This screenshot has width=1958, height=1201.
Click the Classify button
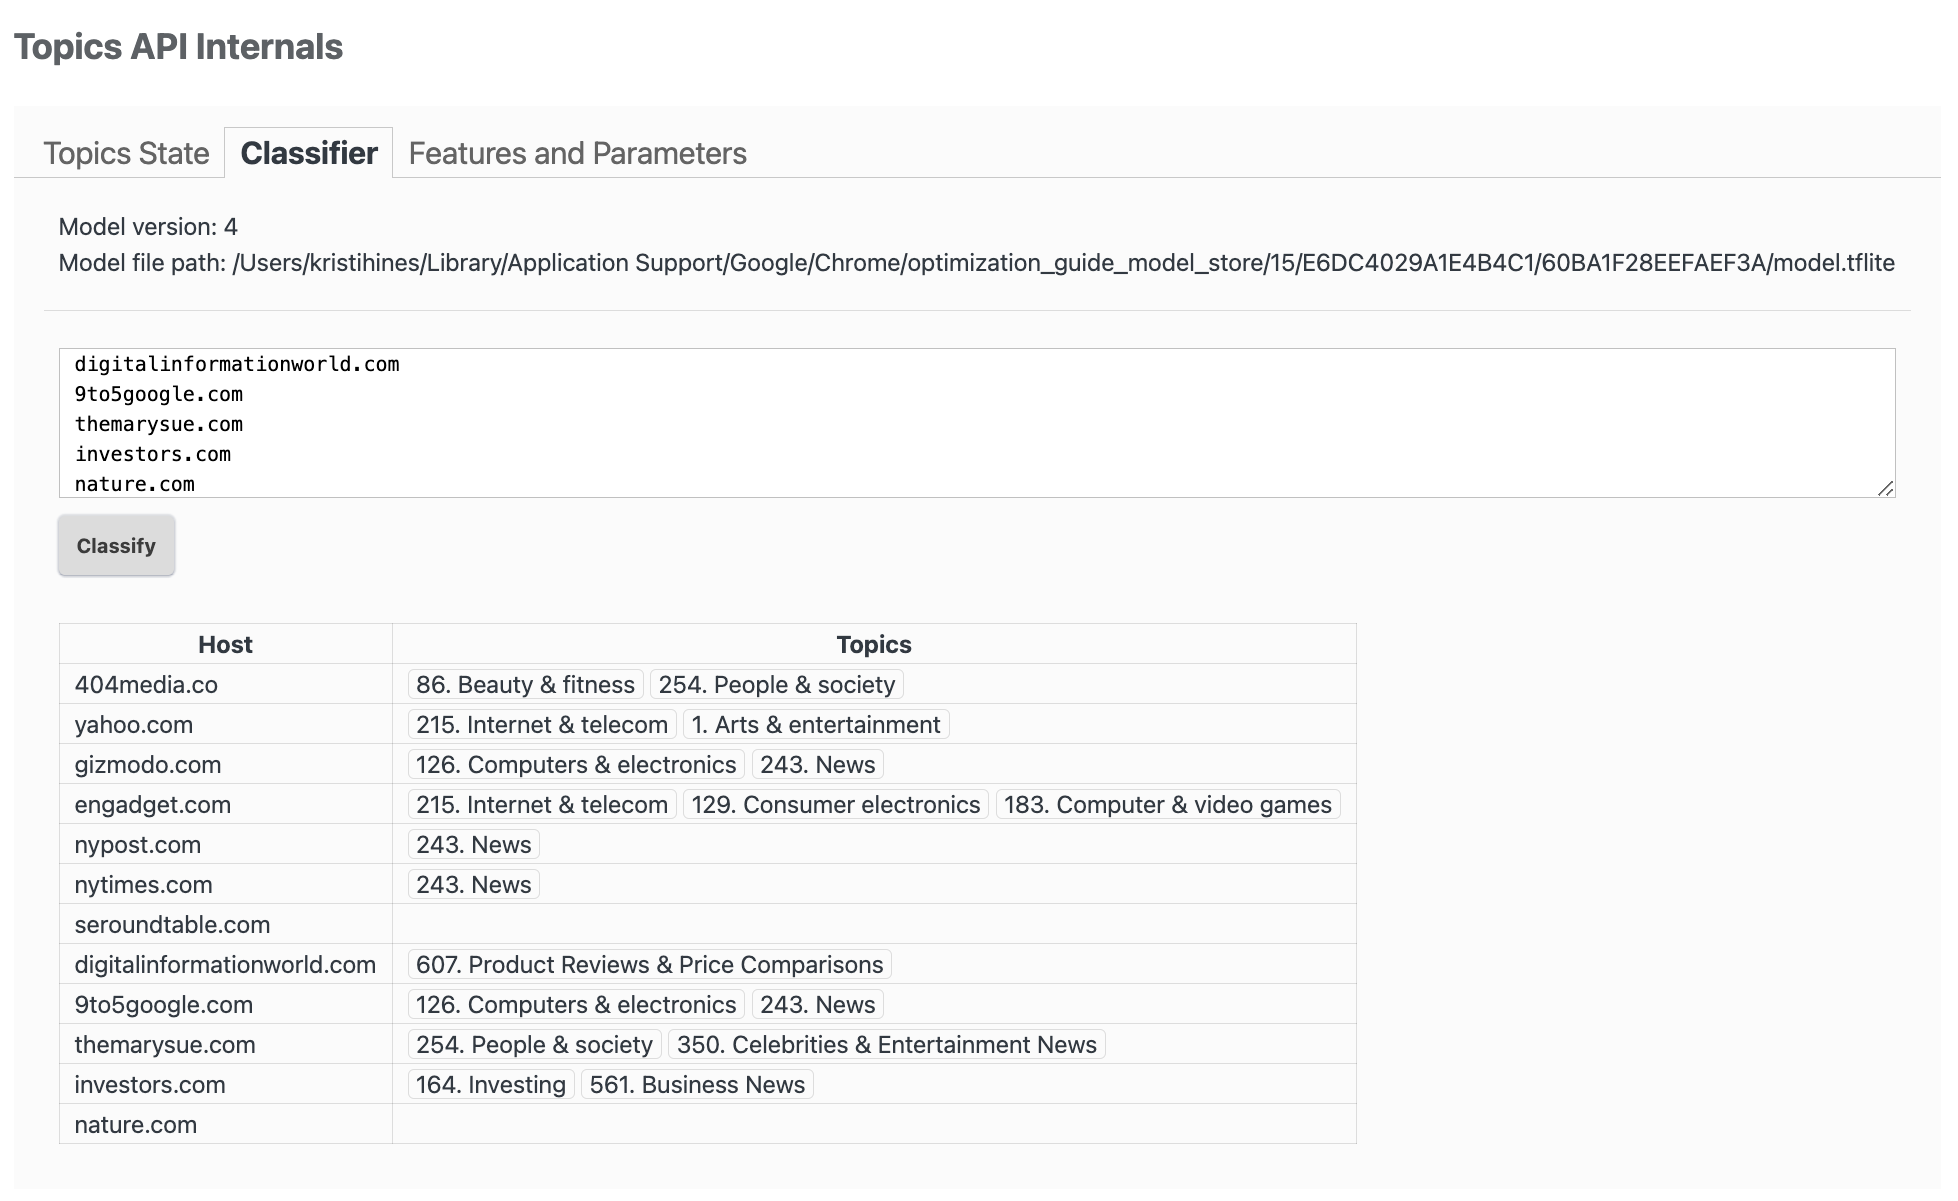(116, 545)
